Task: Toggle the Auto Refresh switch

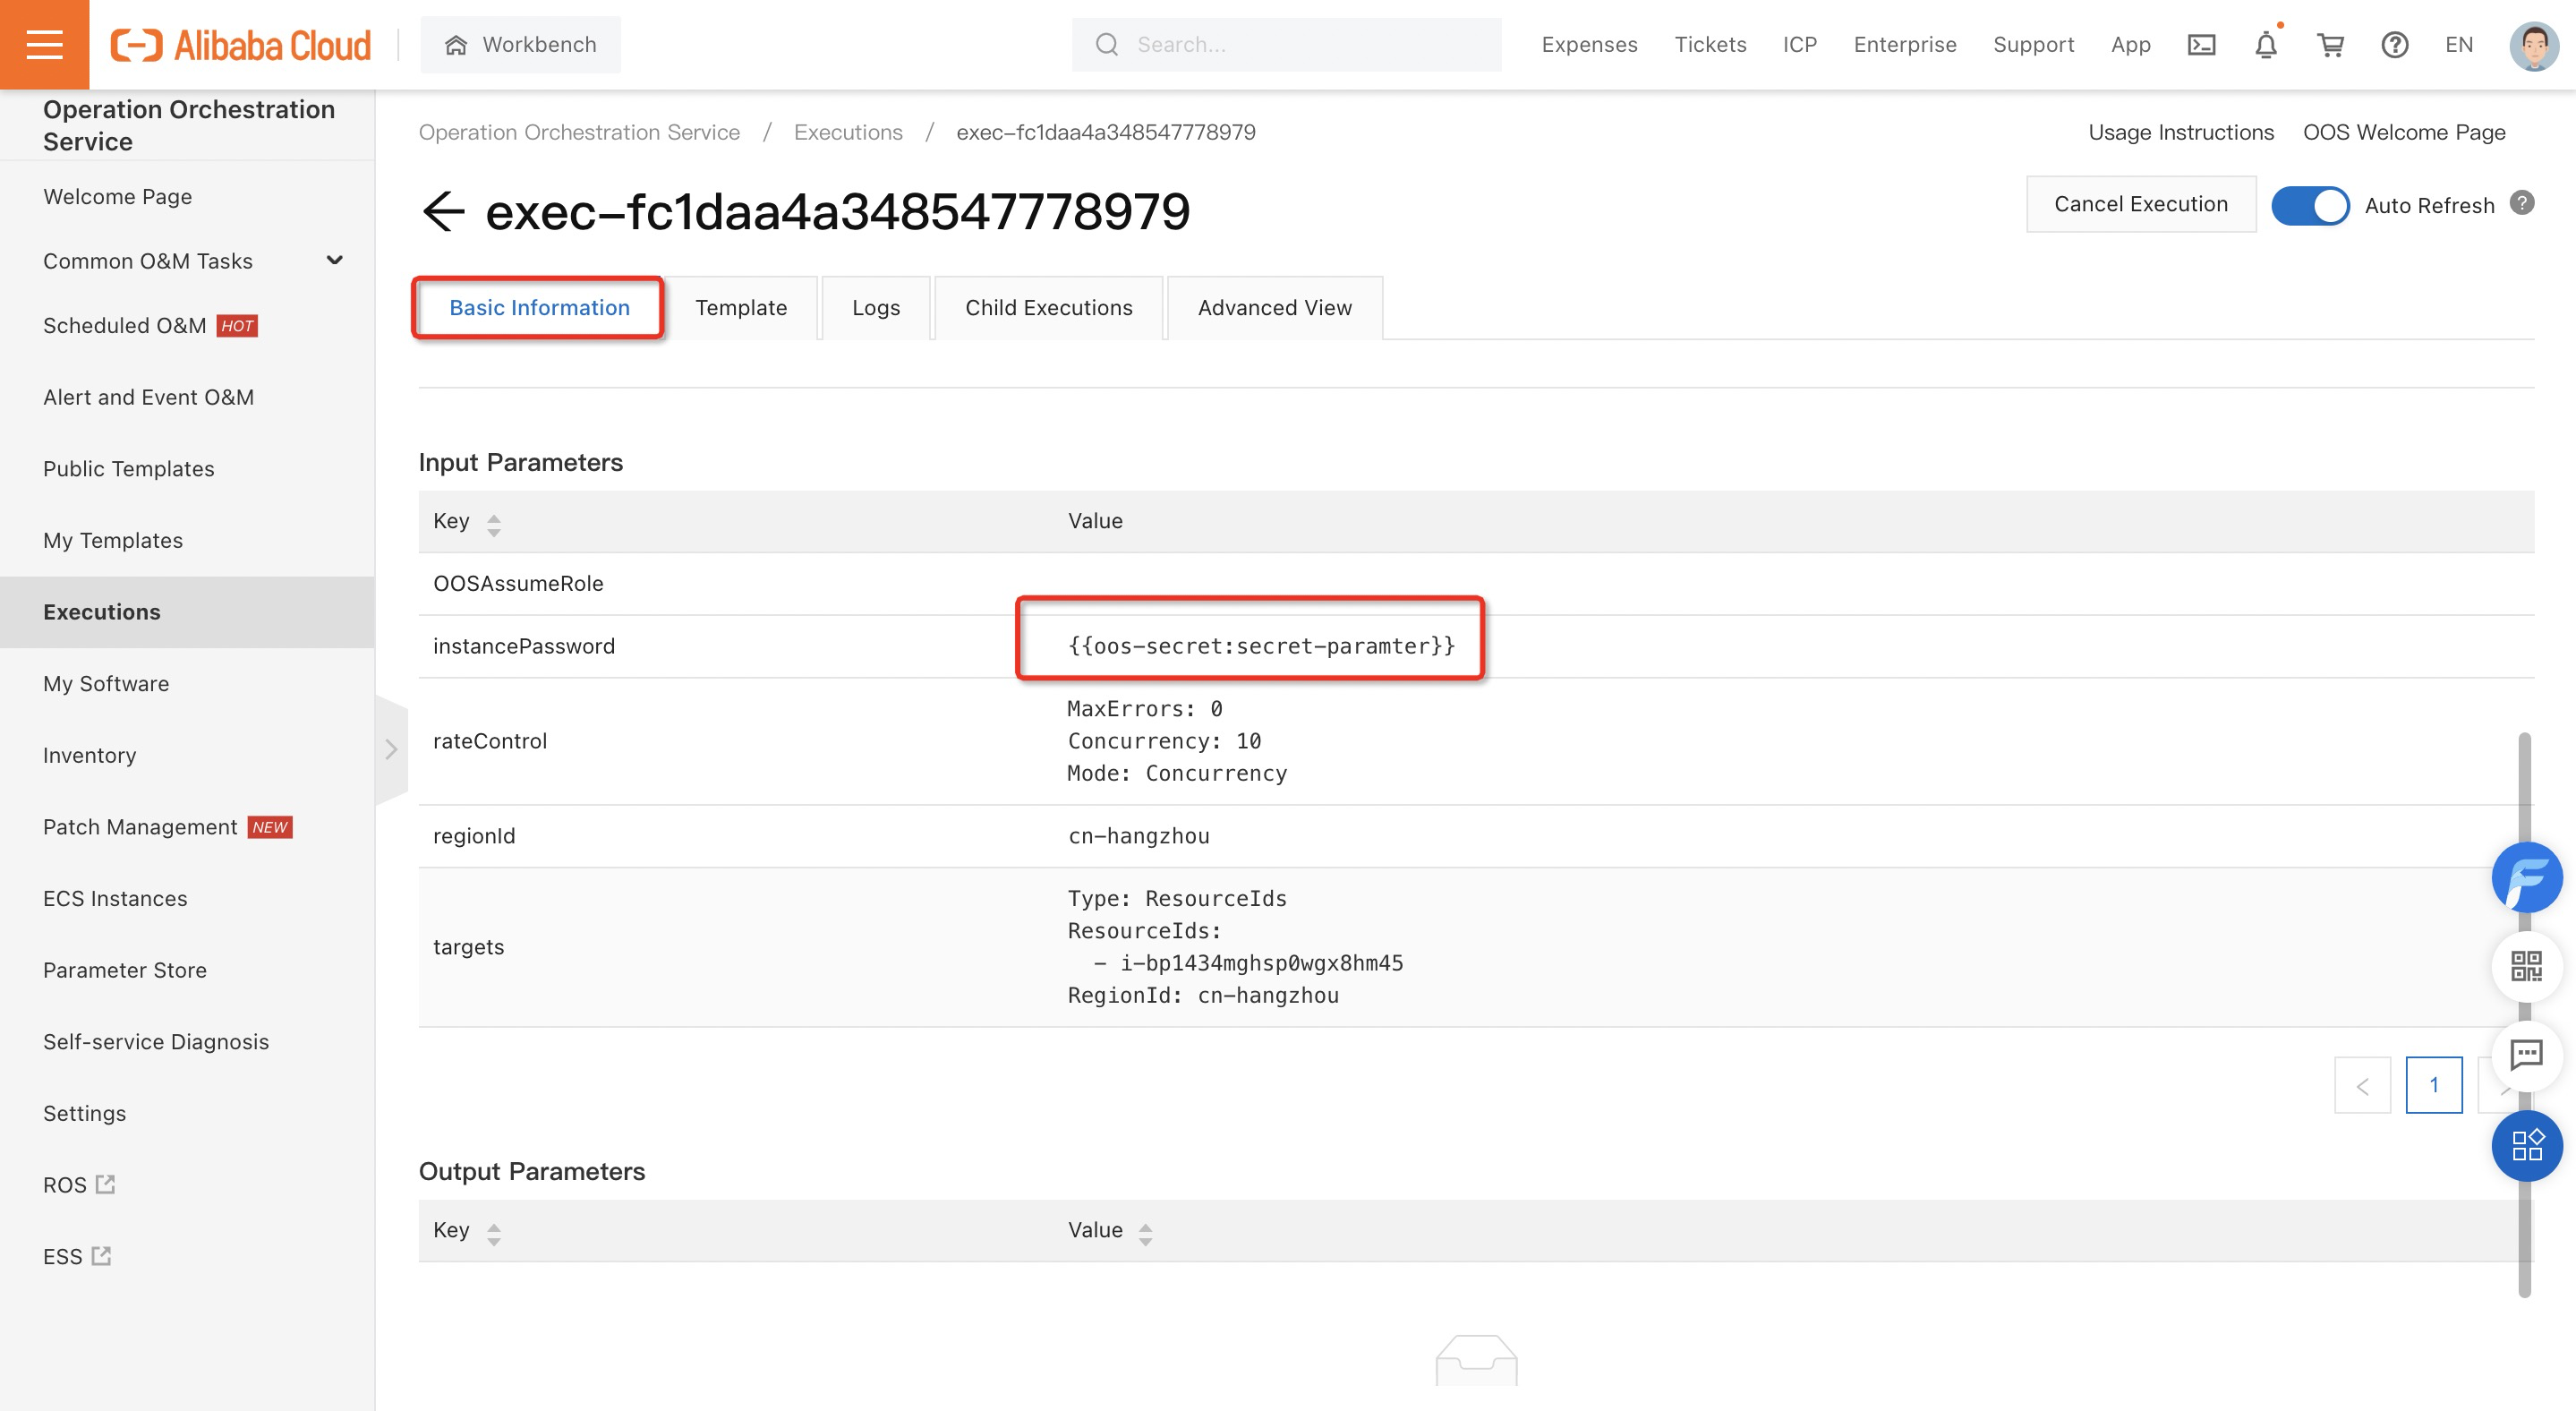Action: [x=2310, y=205]
